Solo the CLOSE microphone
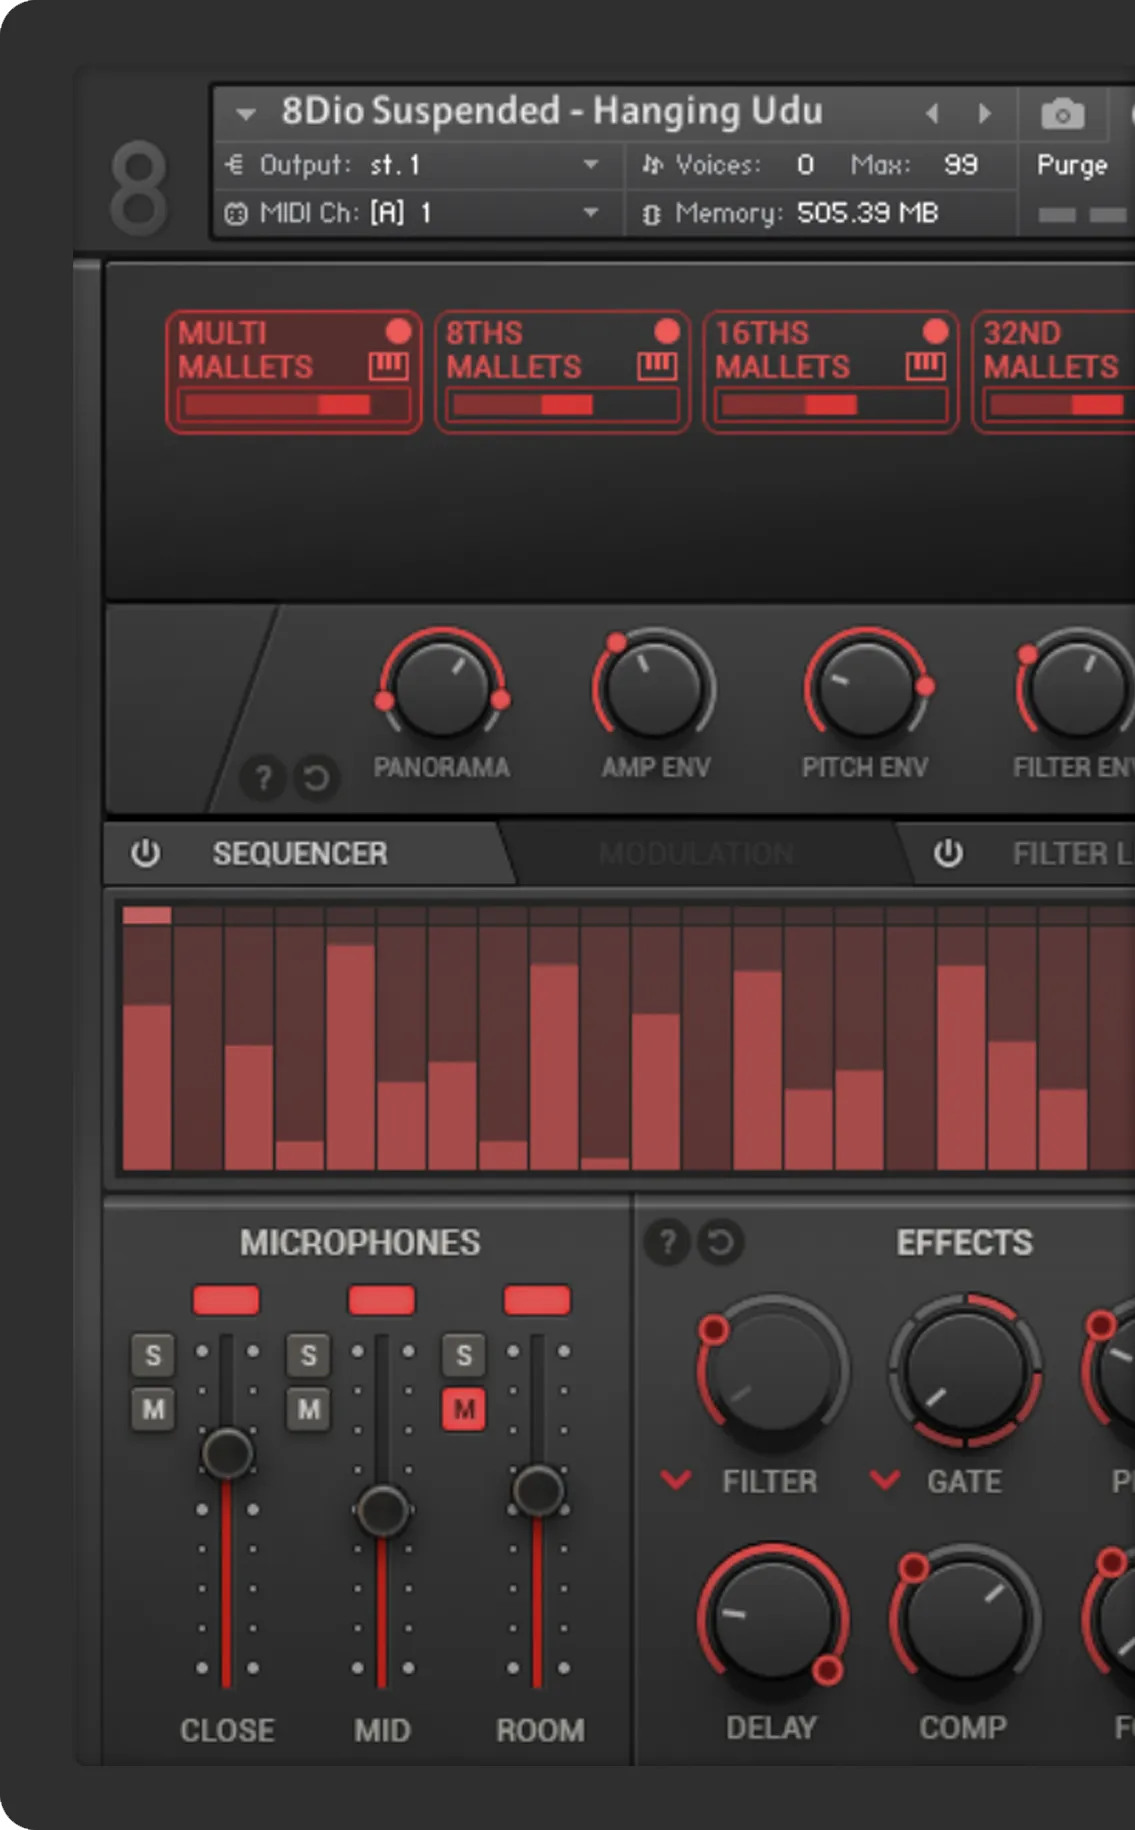This screenshot has height=1830, width=1135. [153, 1356]
